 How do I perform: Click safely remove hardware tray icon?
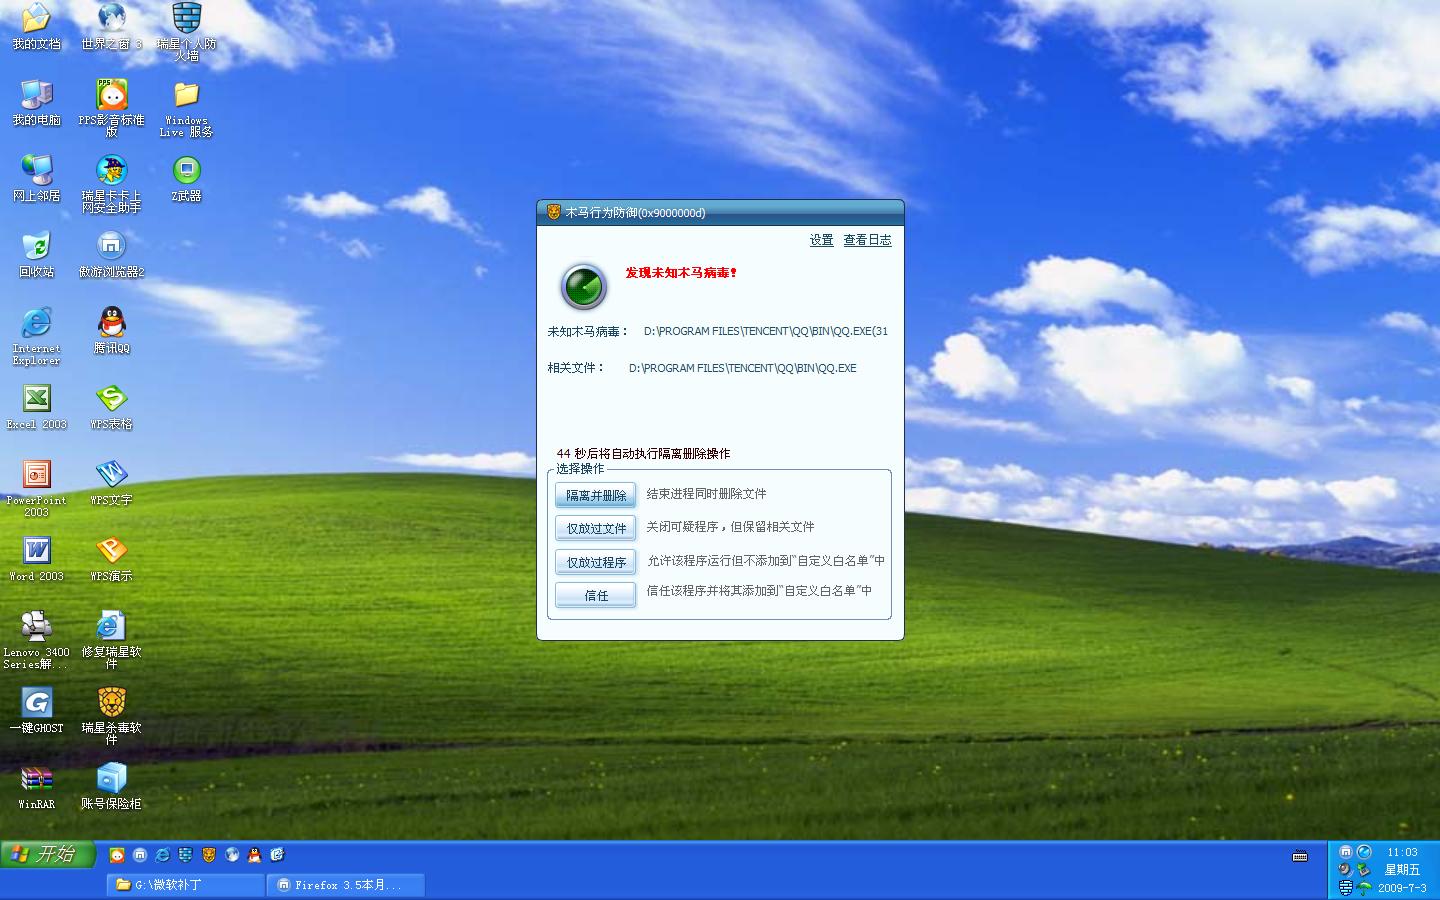(1364, 870)
